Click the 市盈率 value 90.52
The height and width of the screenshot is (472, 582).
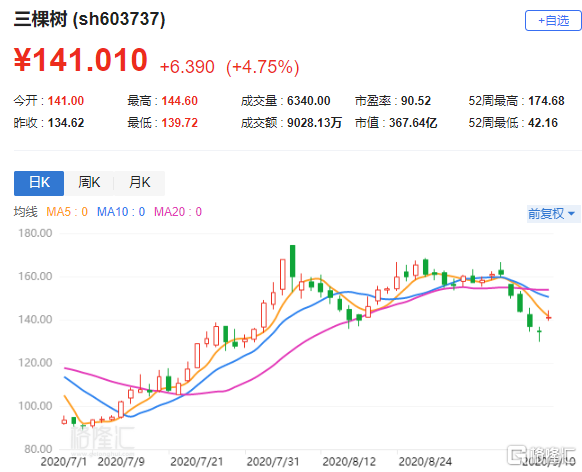pos(416,101)
